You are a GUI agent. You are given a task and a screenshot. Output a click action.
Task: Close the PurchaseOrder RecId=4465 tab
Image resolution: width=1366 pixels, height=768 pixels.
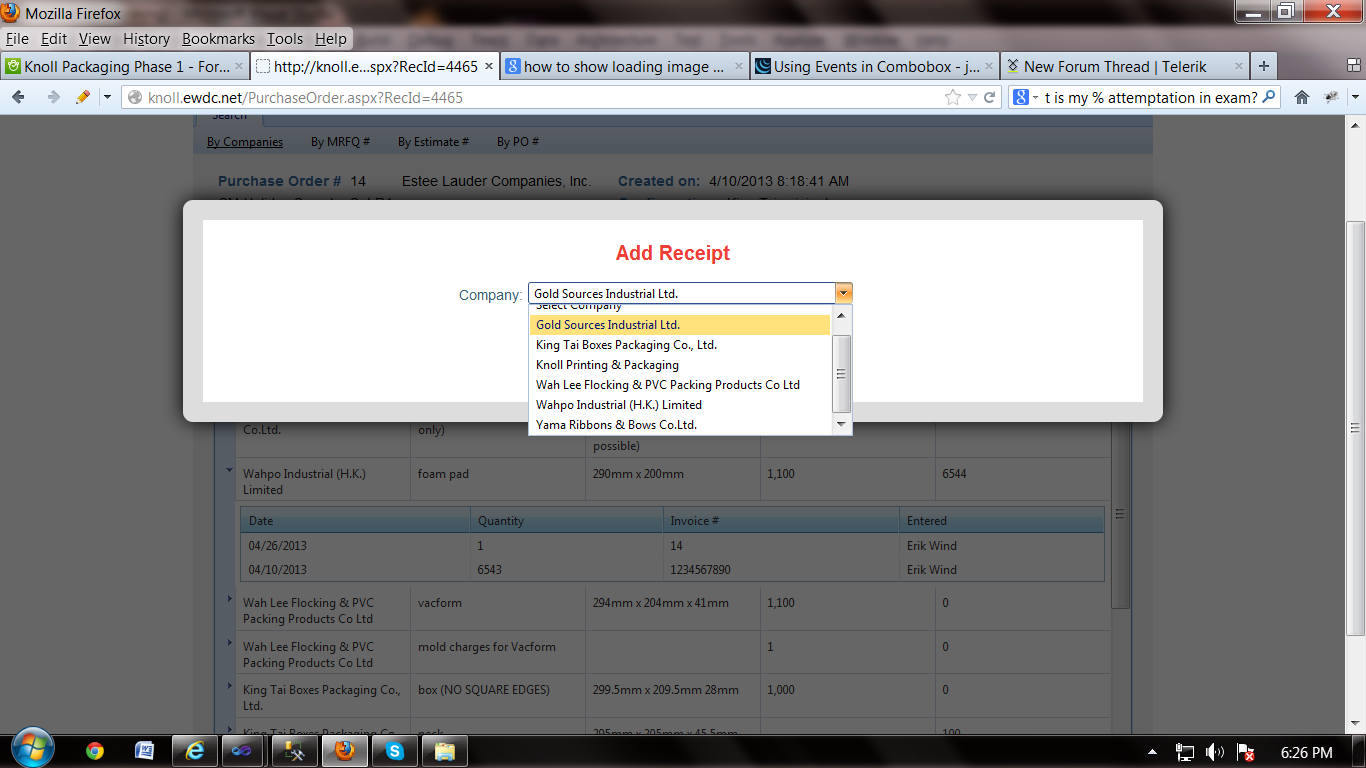point(488,67)
